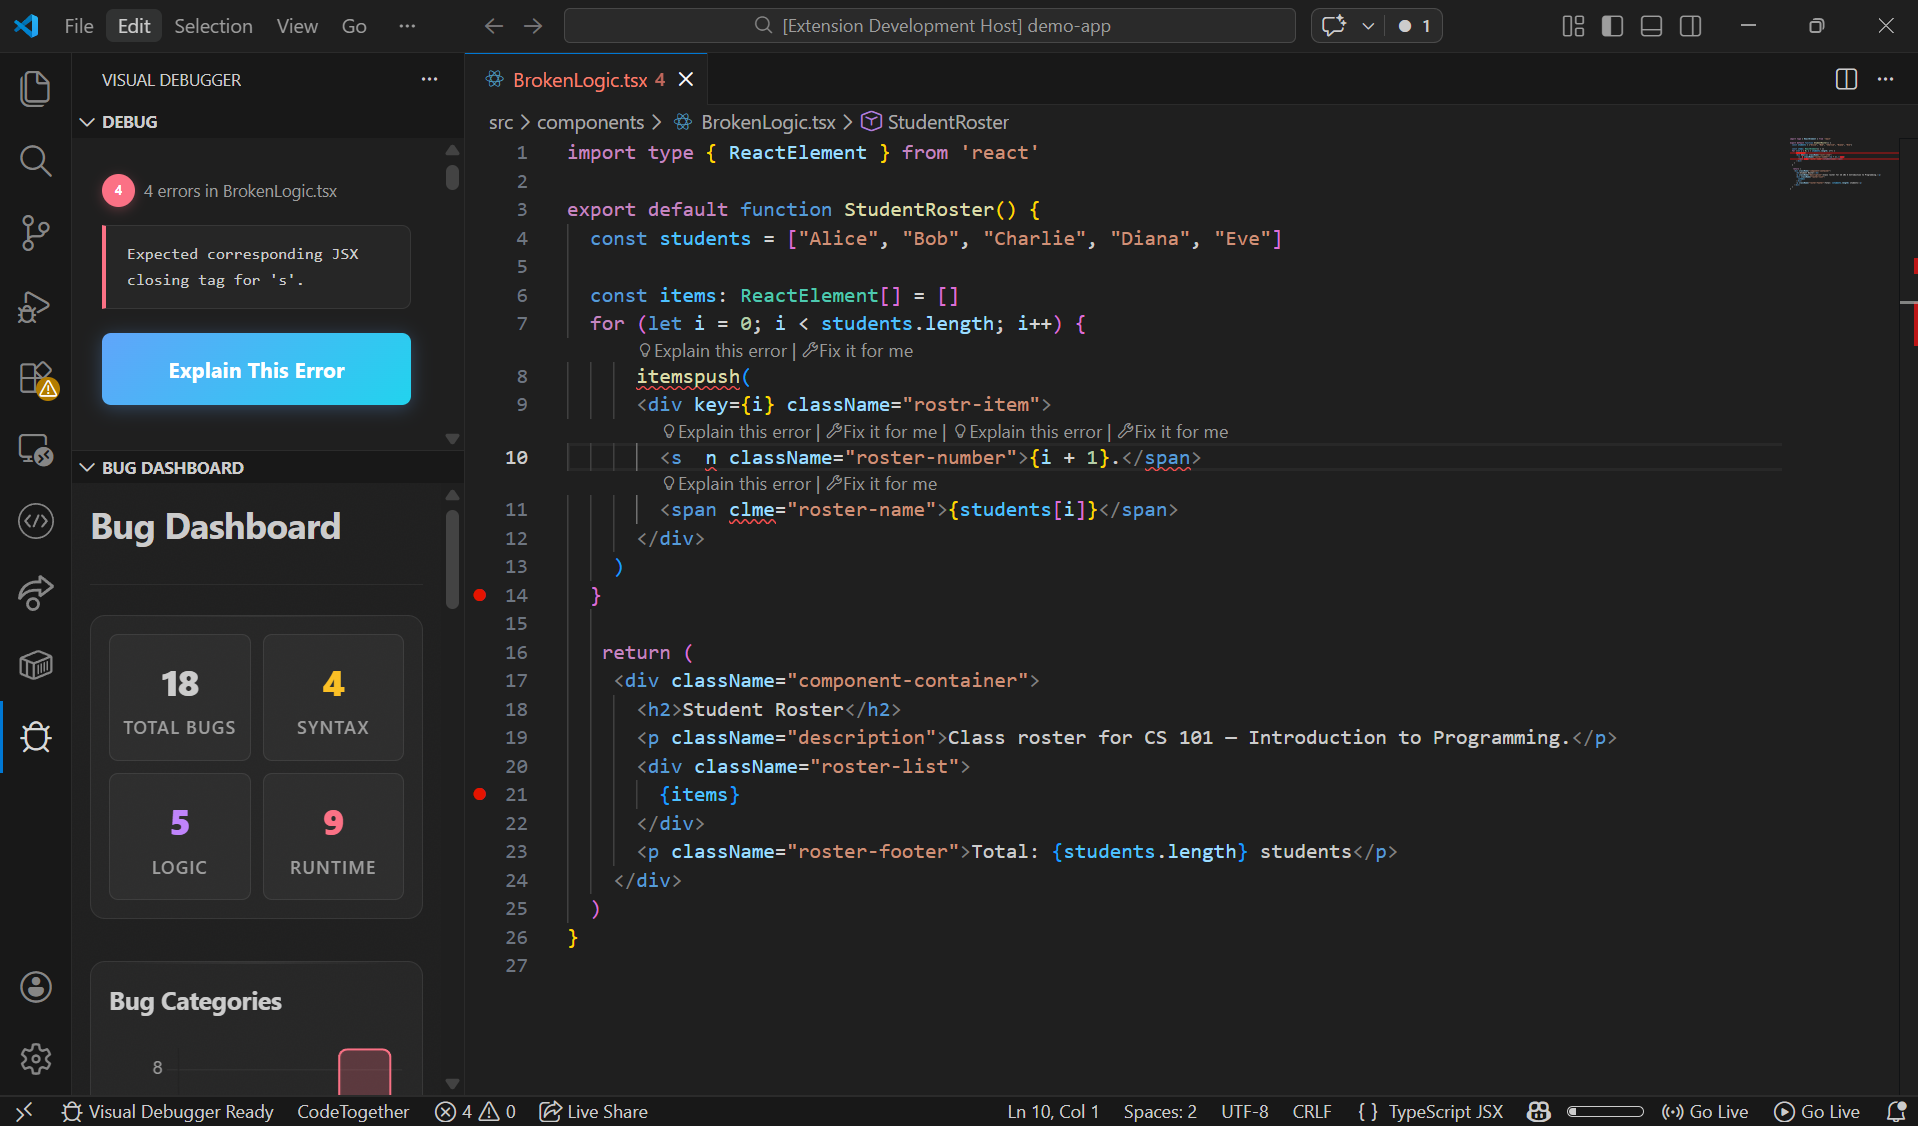Open the Explorer view in activity bar
Screen dimensions: 1918x1126
tap(35, 89)
